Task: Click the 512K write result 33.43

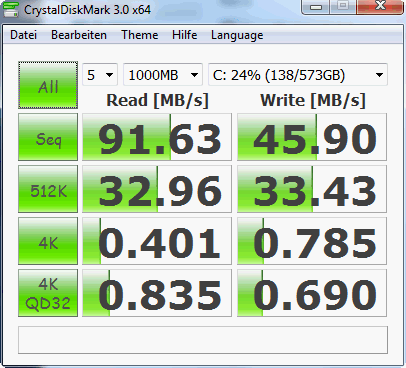Action: (x=312, y=189)
